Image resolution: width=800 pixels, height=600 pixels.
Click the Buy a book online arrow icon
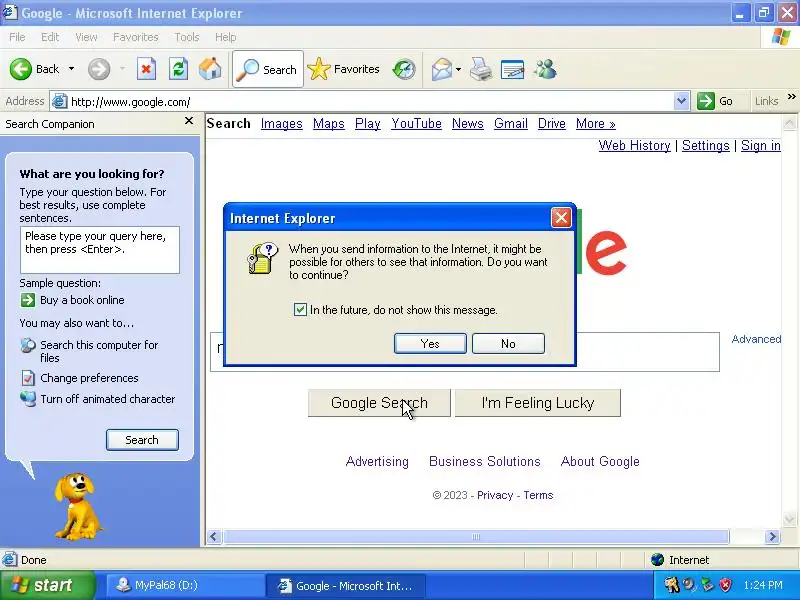(x=28, y=300)
